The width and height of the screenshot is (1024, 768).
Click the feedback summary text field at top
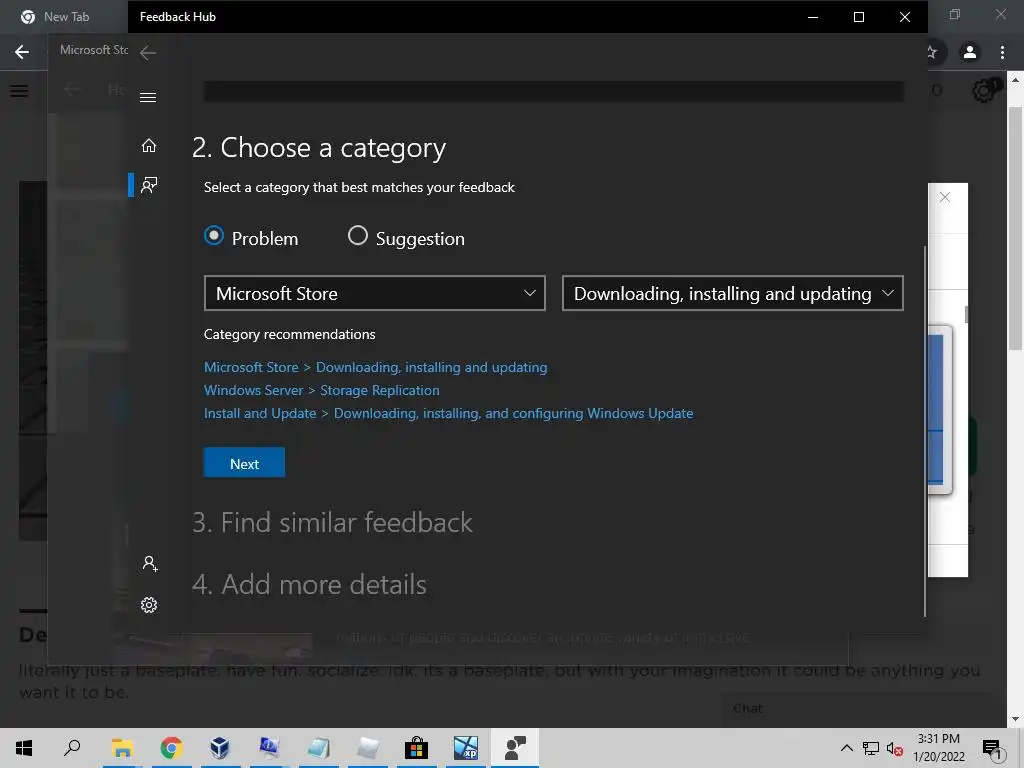point(554,91)
